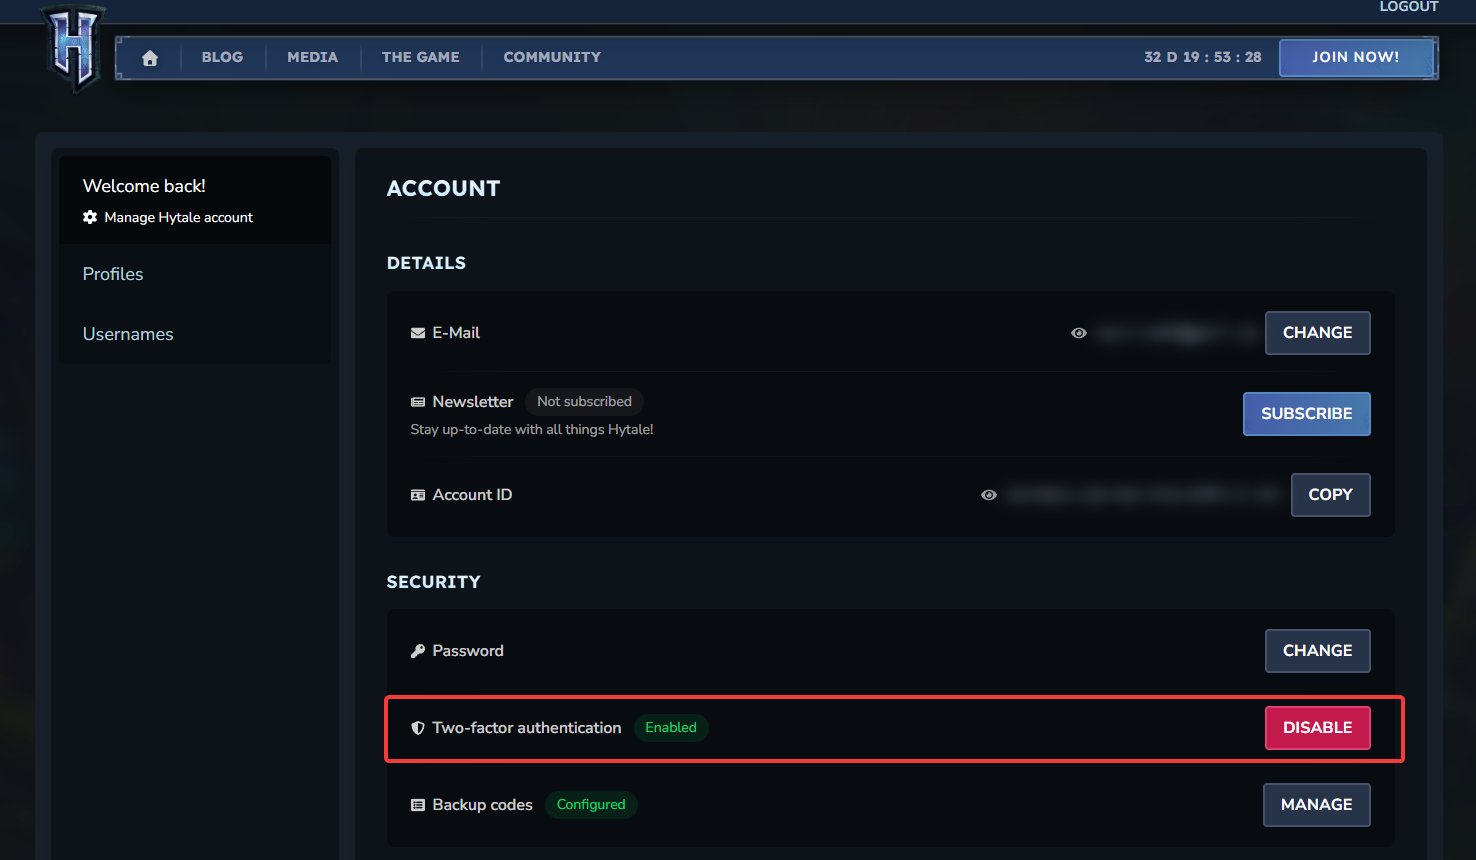Show the hidden Account ID using eye icon
The height and width of the screenshot is (860, 1476).
[989, 495]
